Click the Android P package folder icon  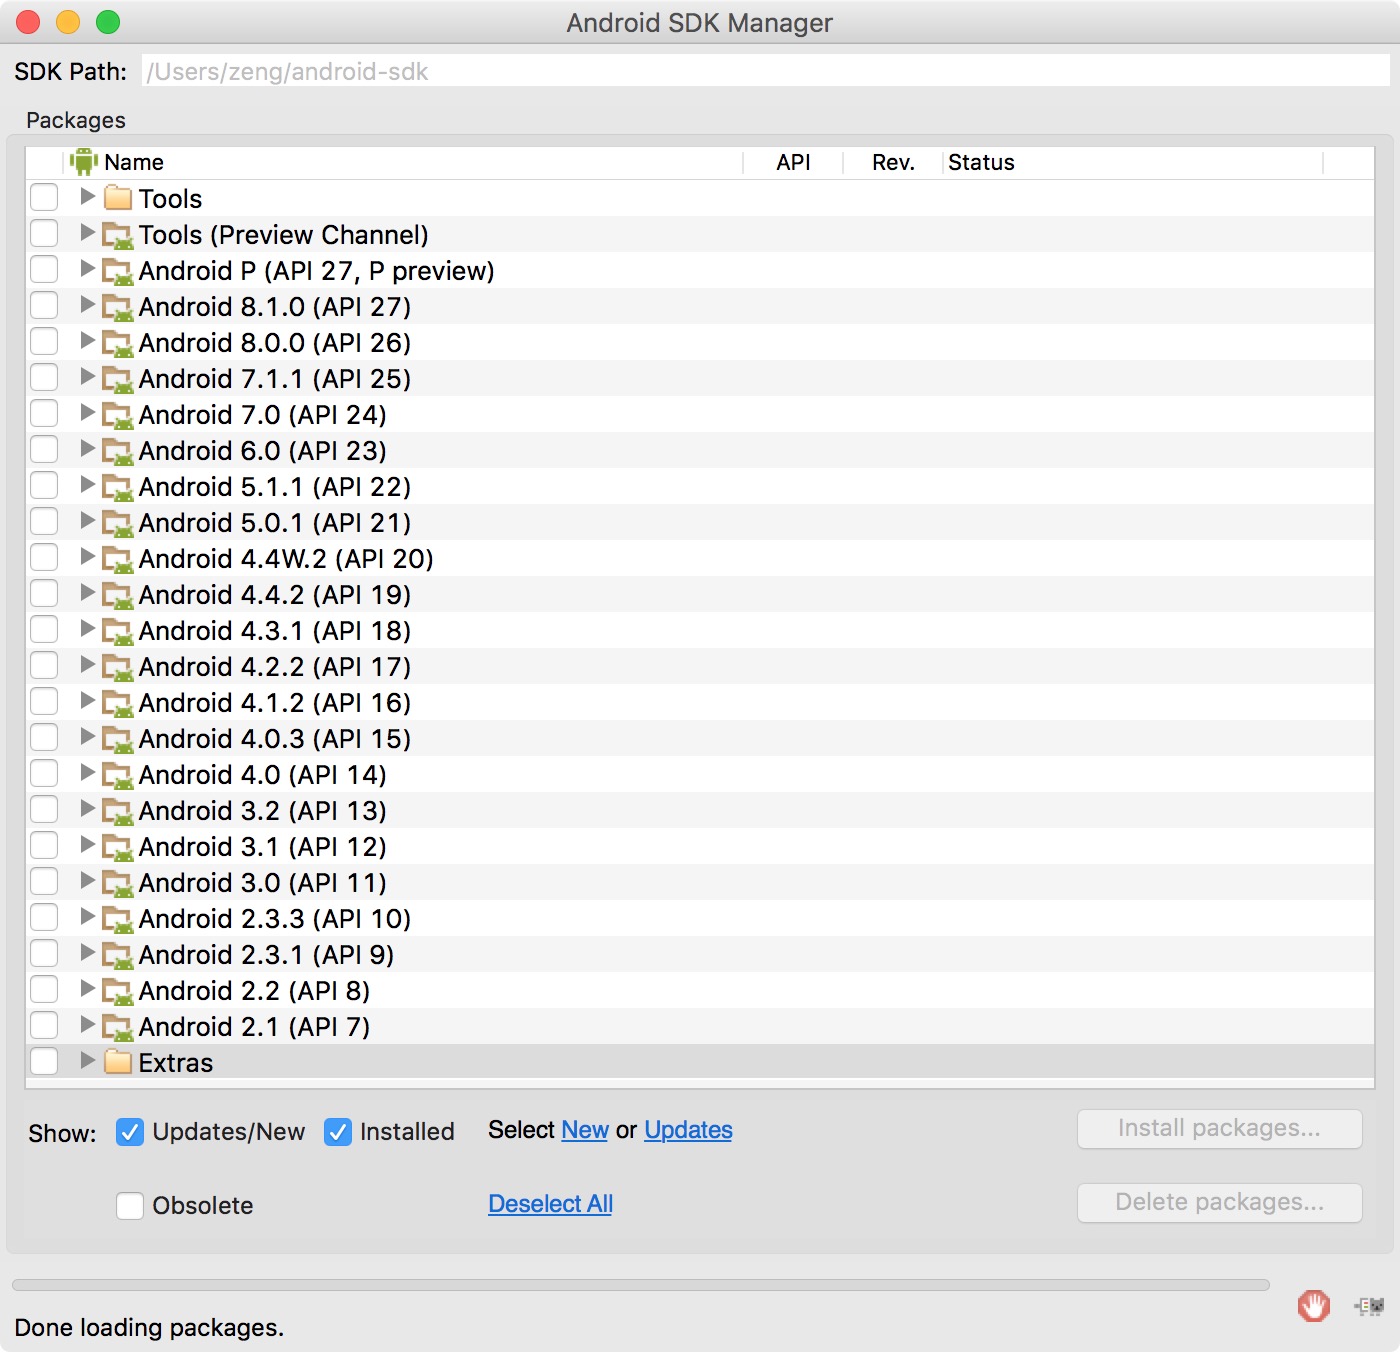(118, 272)
